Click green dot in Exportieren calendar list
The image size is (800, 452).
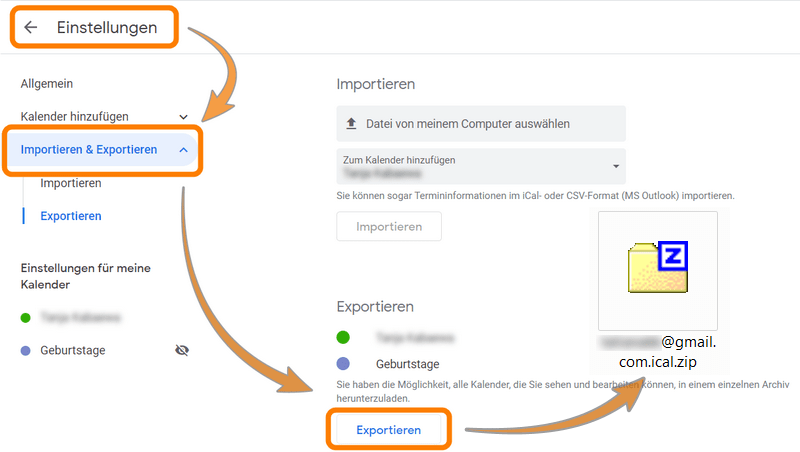coord(343,337)
